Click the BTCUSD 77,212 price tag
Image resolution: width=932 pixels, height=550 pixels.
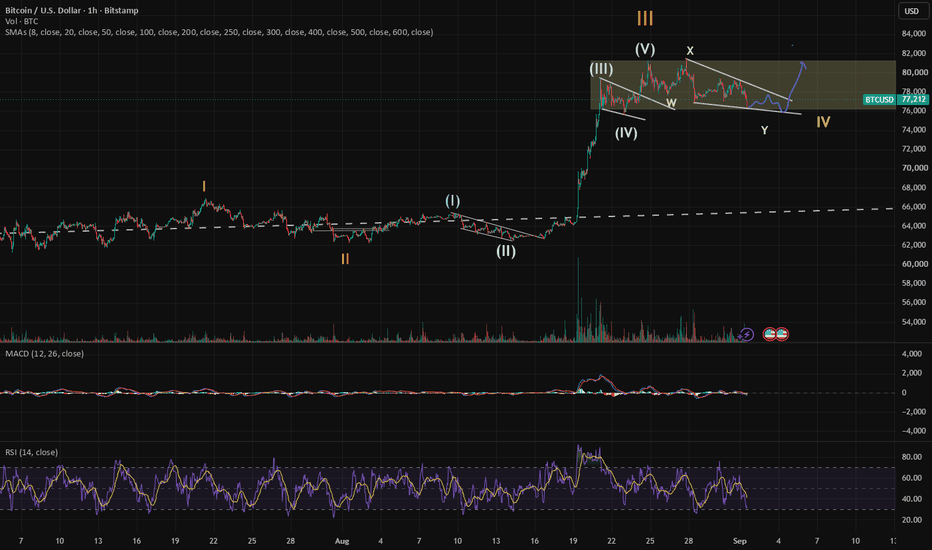point(896,99)
